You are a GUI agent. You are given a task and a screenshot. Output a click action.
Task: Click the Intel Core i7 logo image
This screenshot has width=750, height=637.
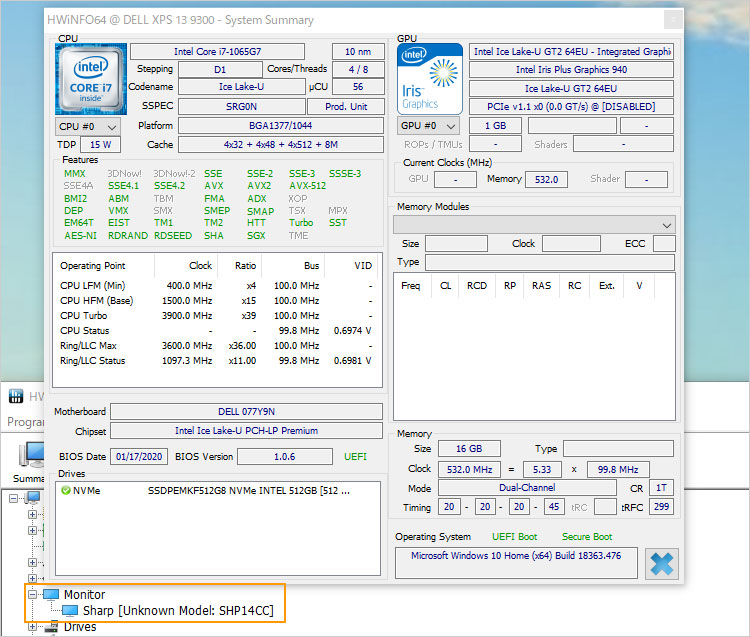pos(91,79)
